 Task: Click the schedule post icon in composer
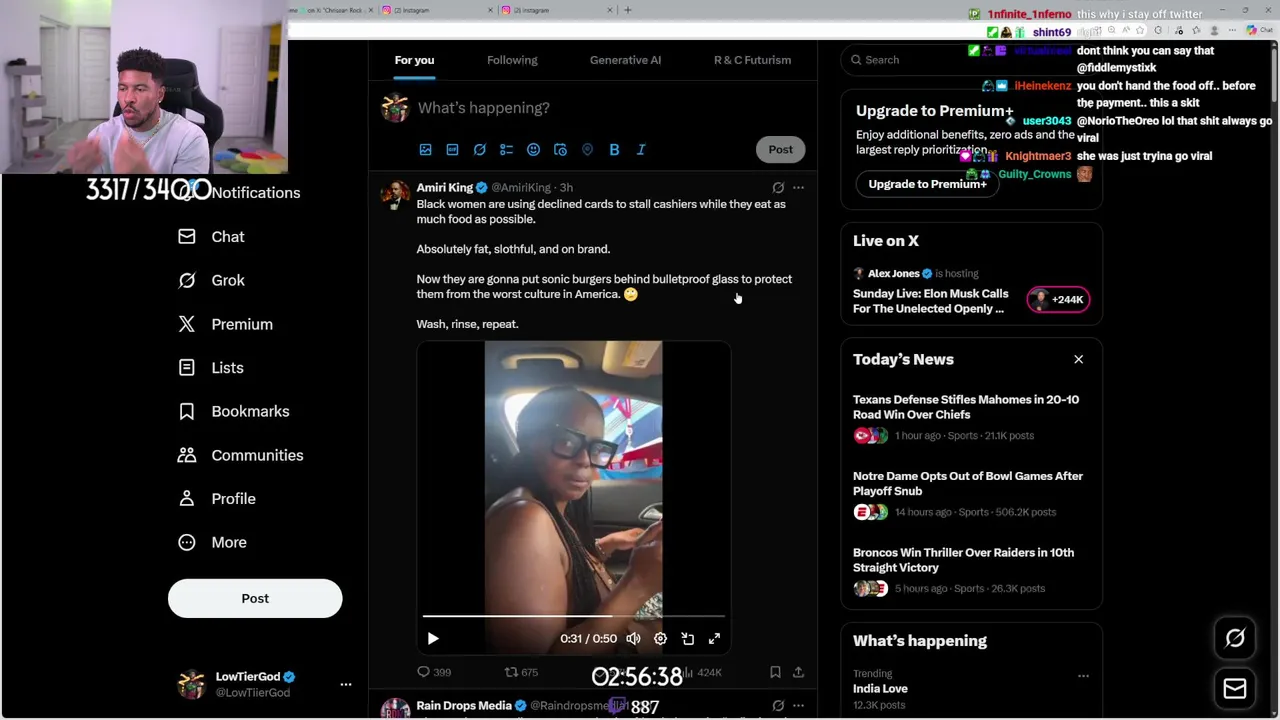point(560,150)
